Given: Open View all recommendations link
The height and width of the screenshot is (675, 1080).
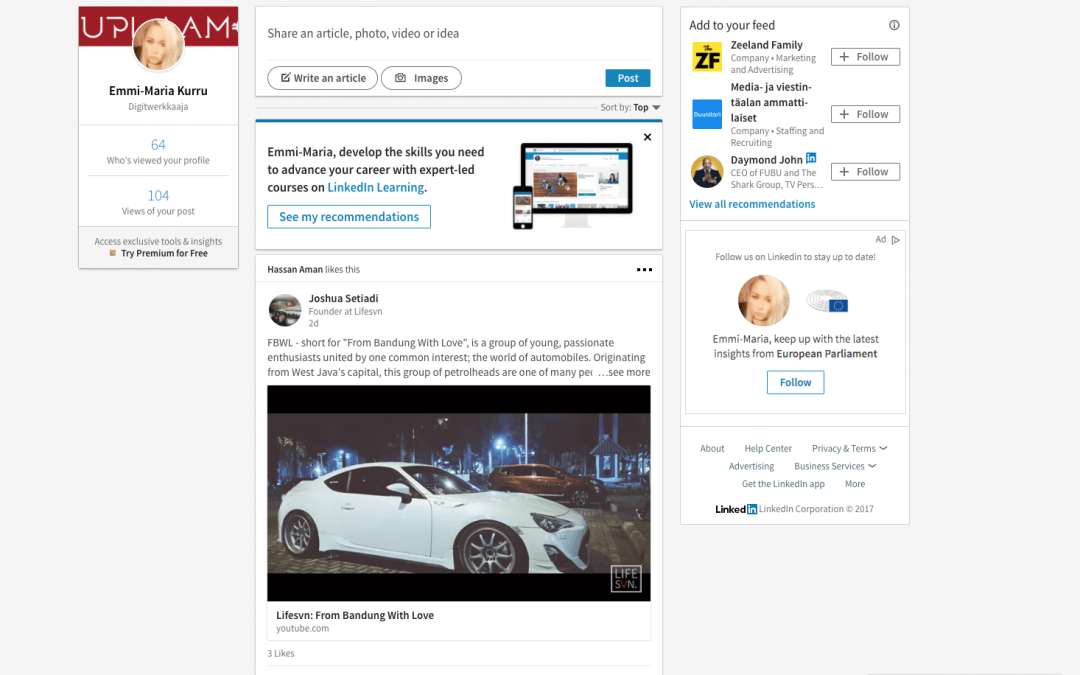Looking at the screenshot, I should tap(752, 204).
